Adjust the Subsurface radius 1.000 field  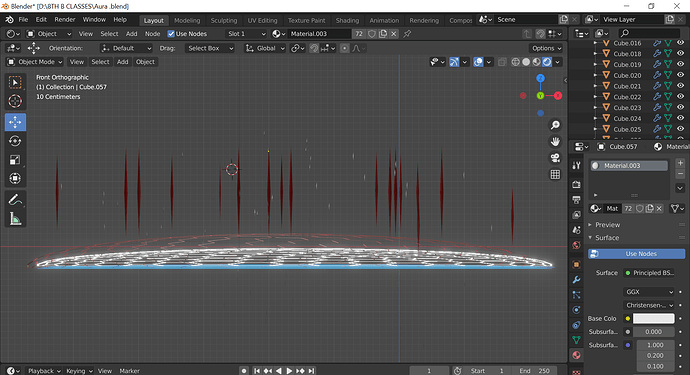pyautogui.click(x=655, y=345)
